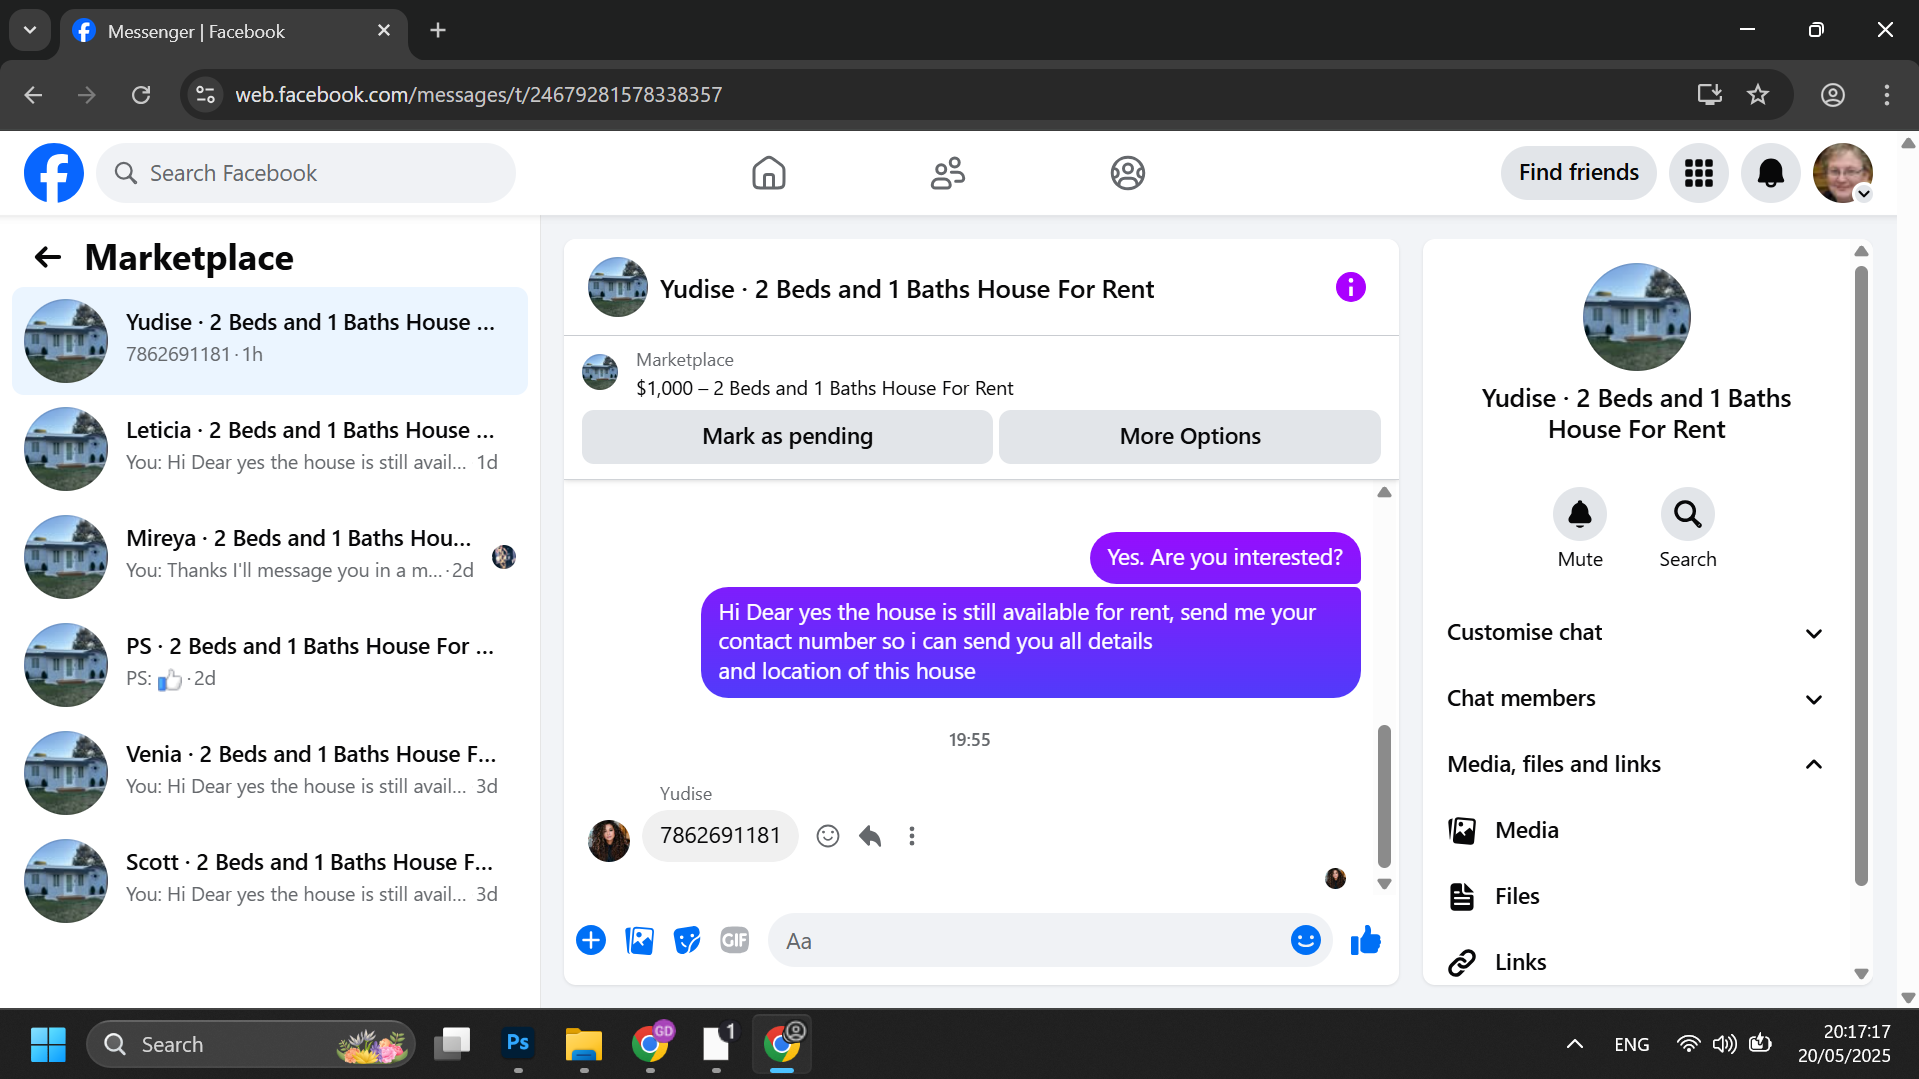The width and height of the screenshot is (1919, 1079).
Task: Open the Friends icon in top navigation
Action: [x=947, y=173]
